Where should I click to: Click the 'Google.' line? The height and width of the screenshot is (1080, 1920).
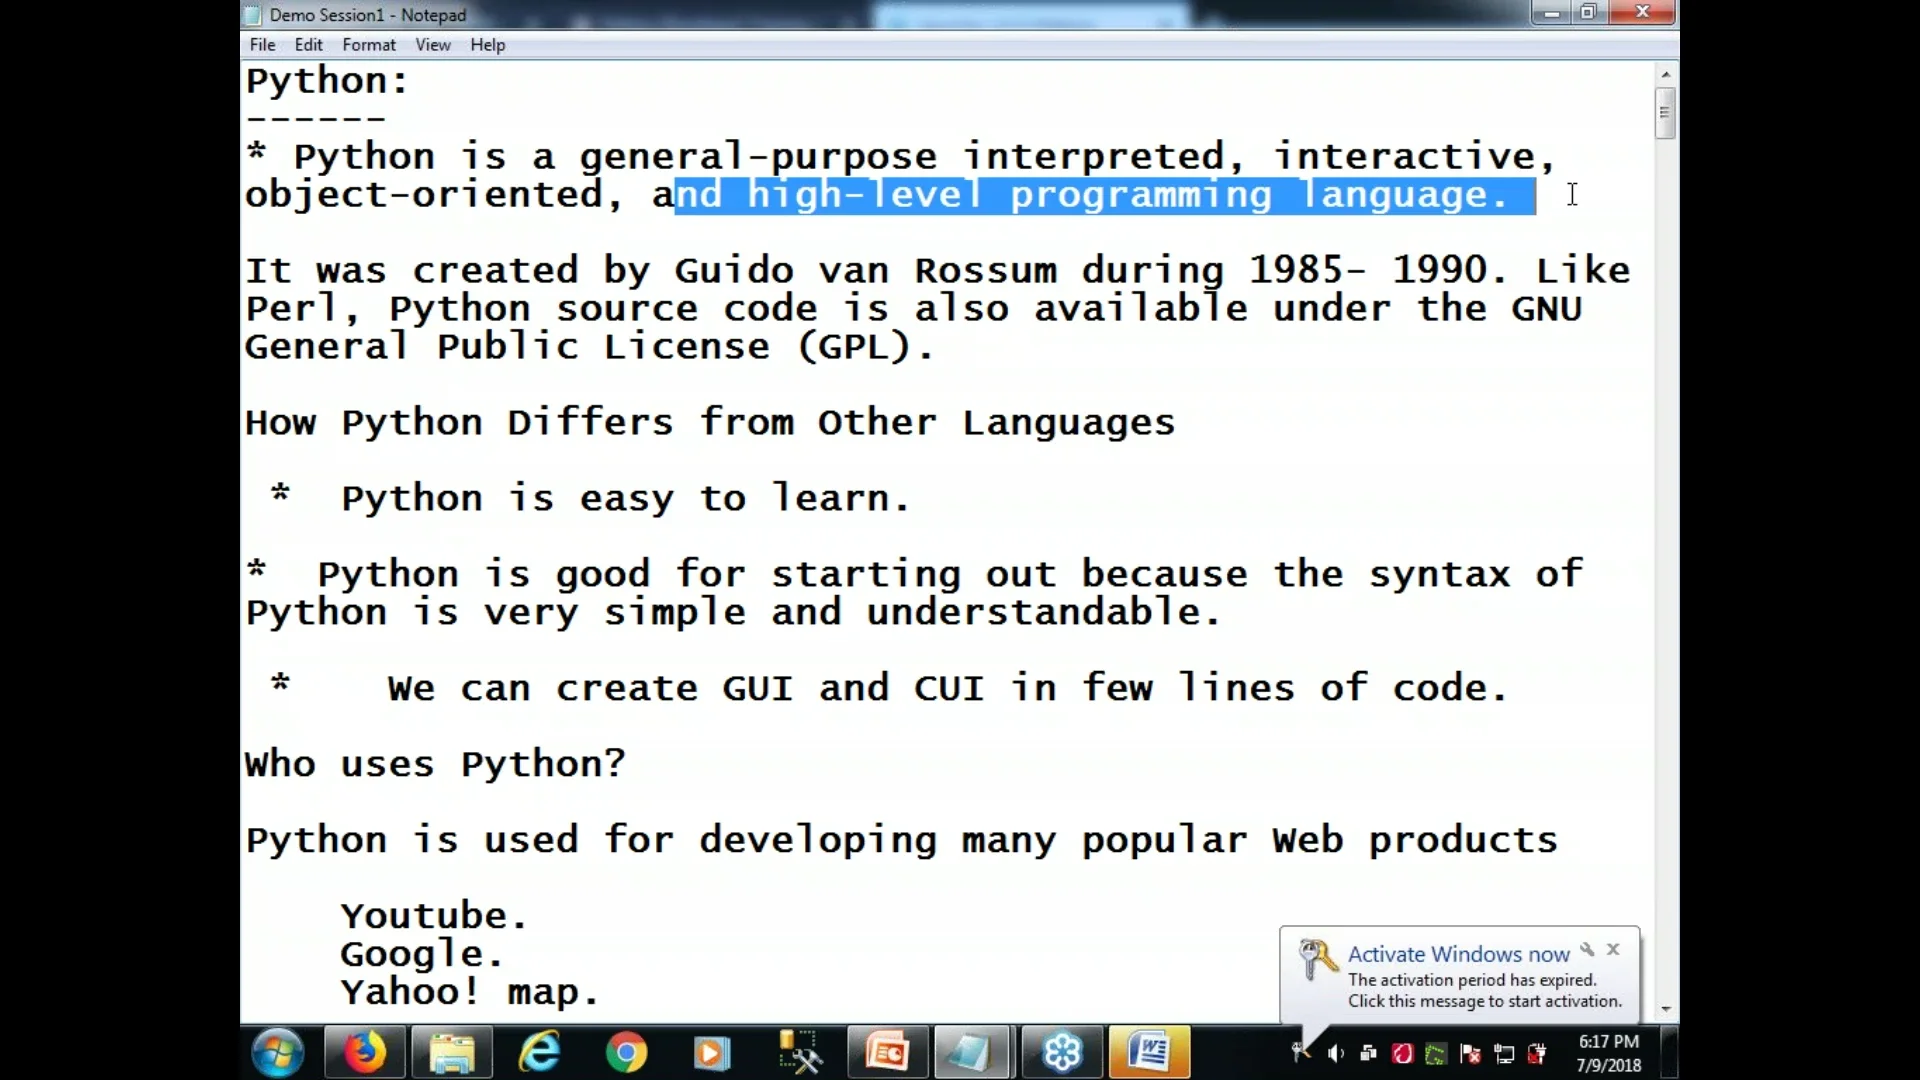click(x=422, y=955)
